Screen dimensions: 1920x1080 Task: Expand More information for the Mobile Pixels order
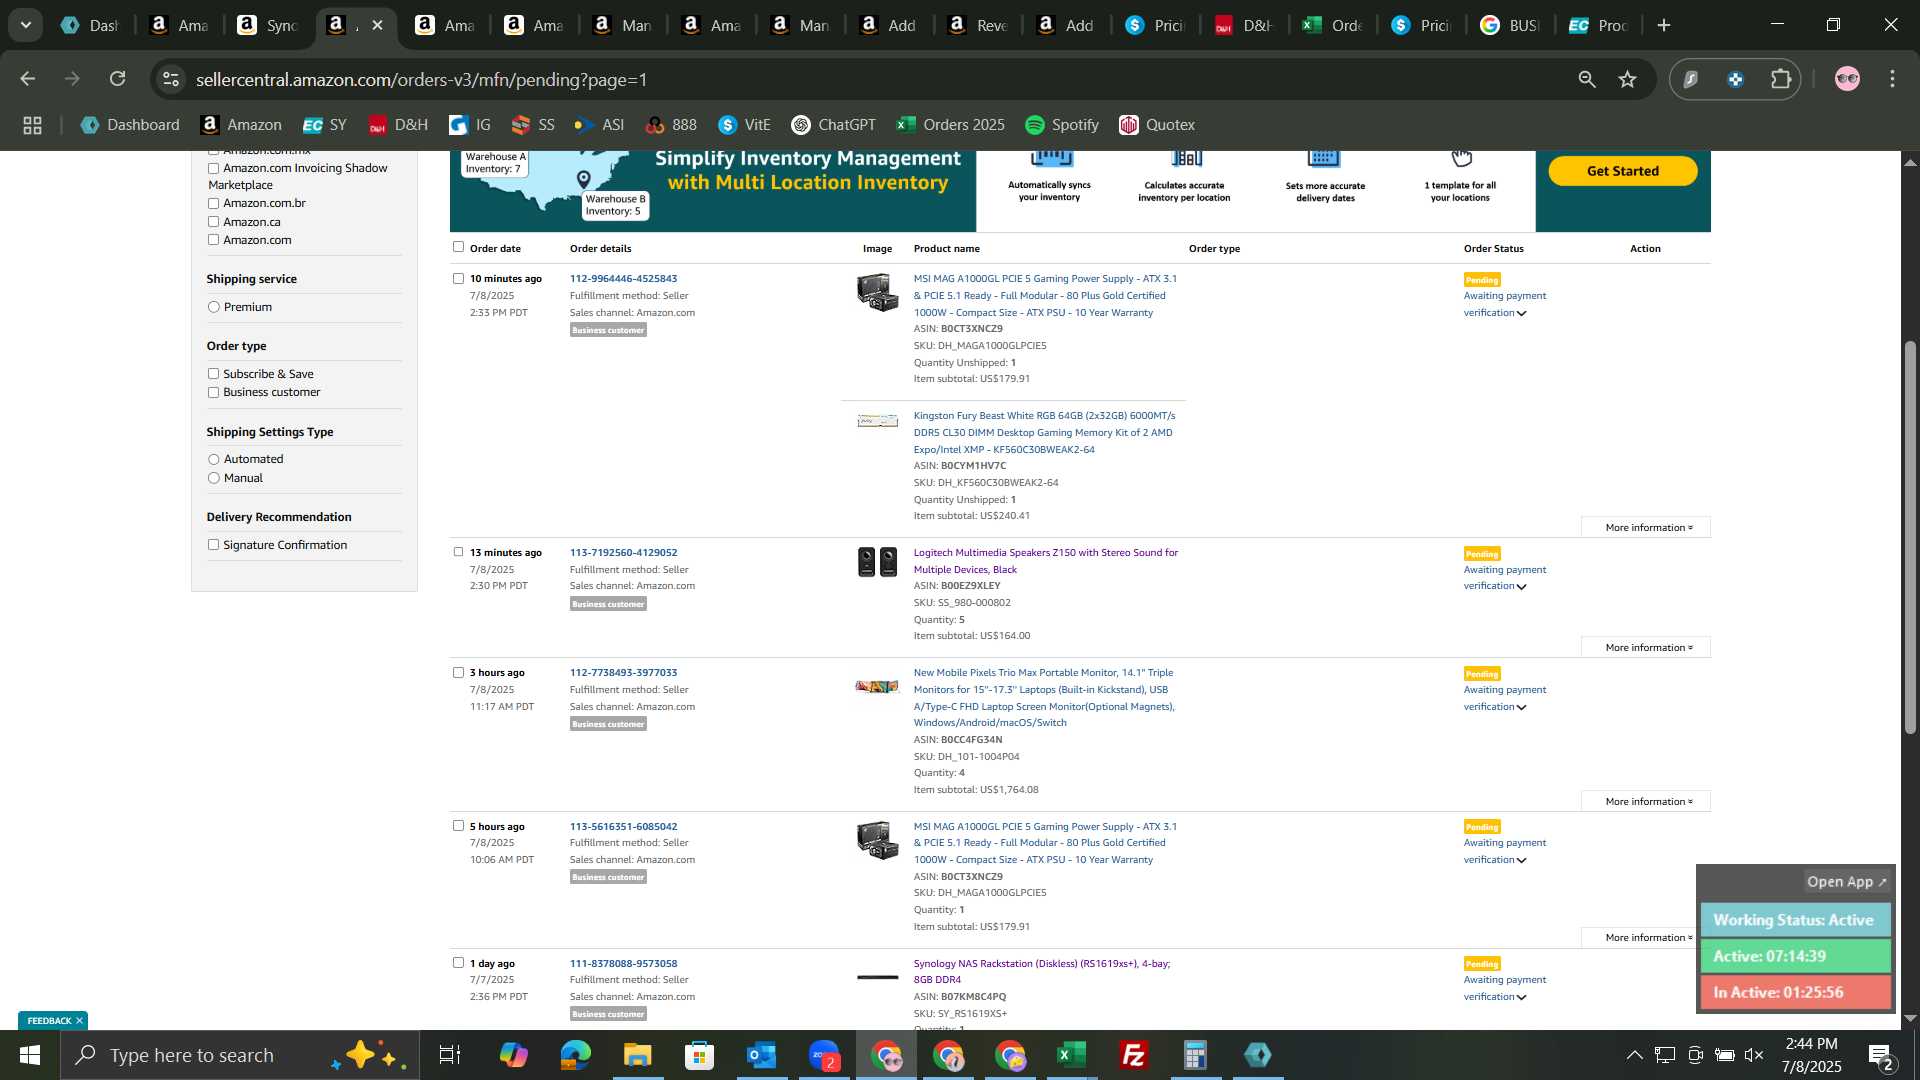1646,801
